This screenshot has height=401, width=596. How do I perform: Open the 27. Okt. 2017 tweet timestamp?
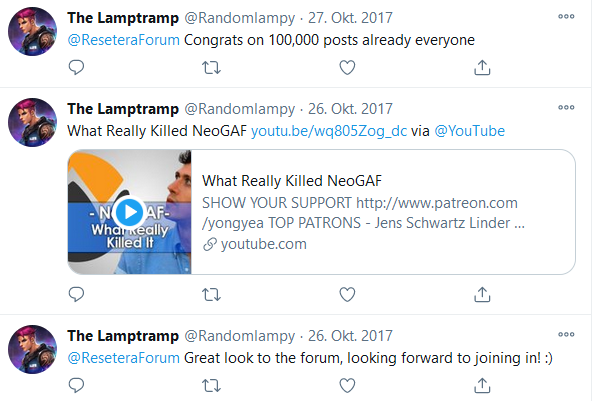click(350, 18)
